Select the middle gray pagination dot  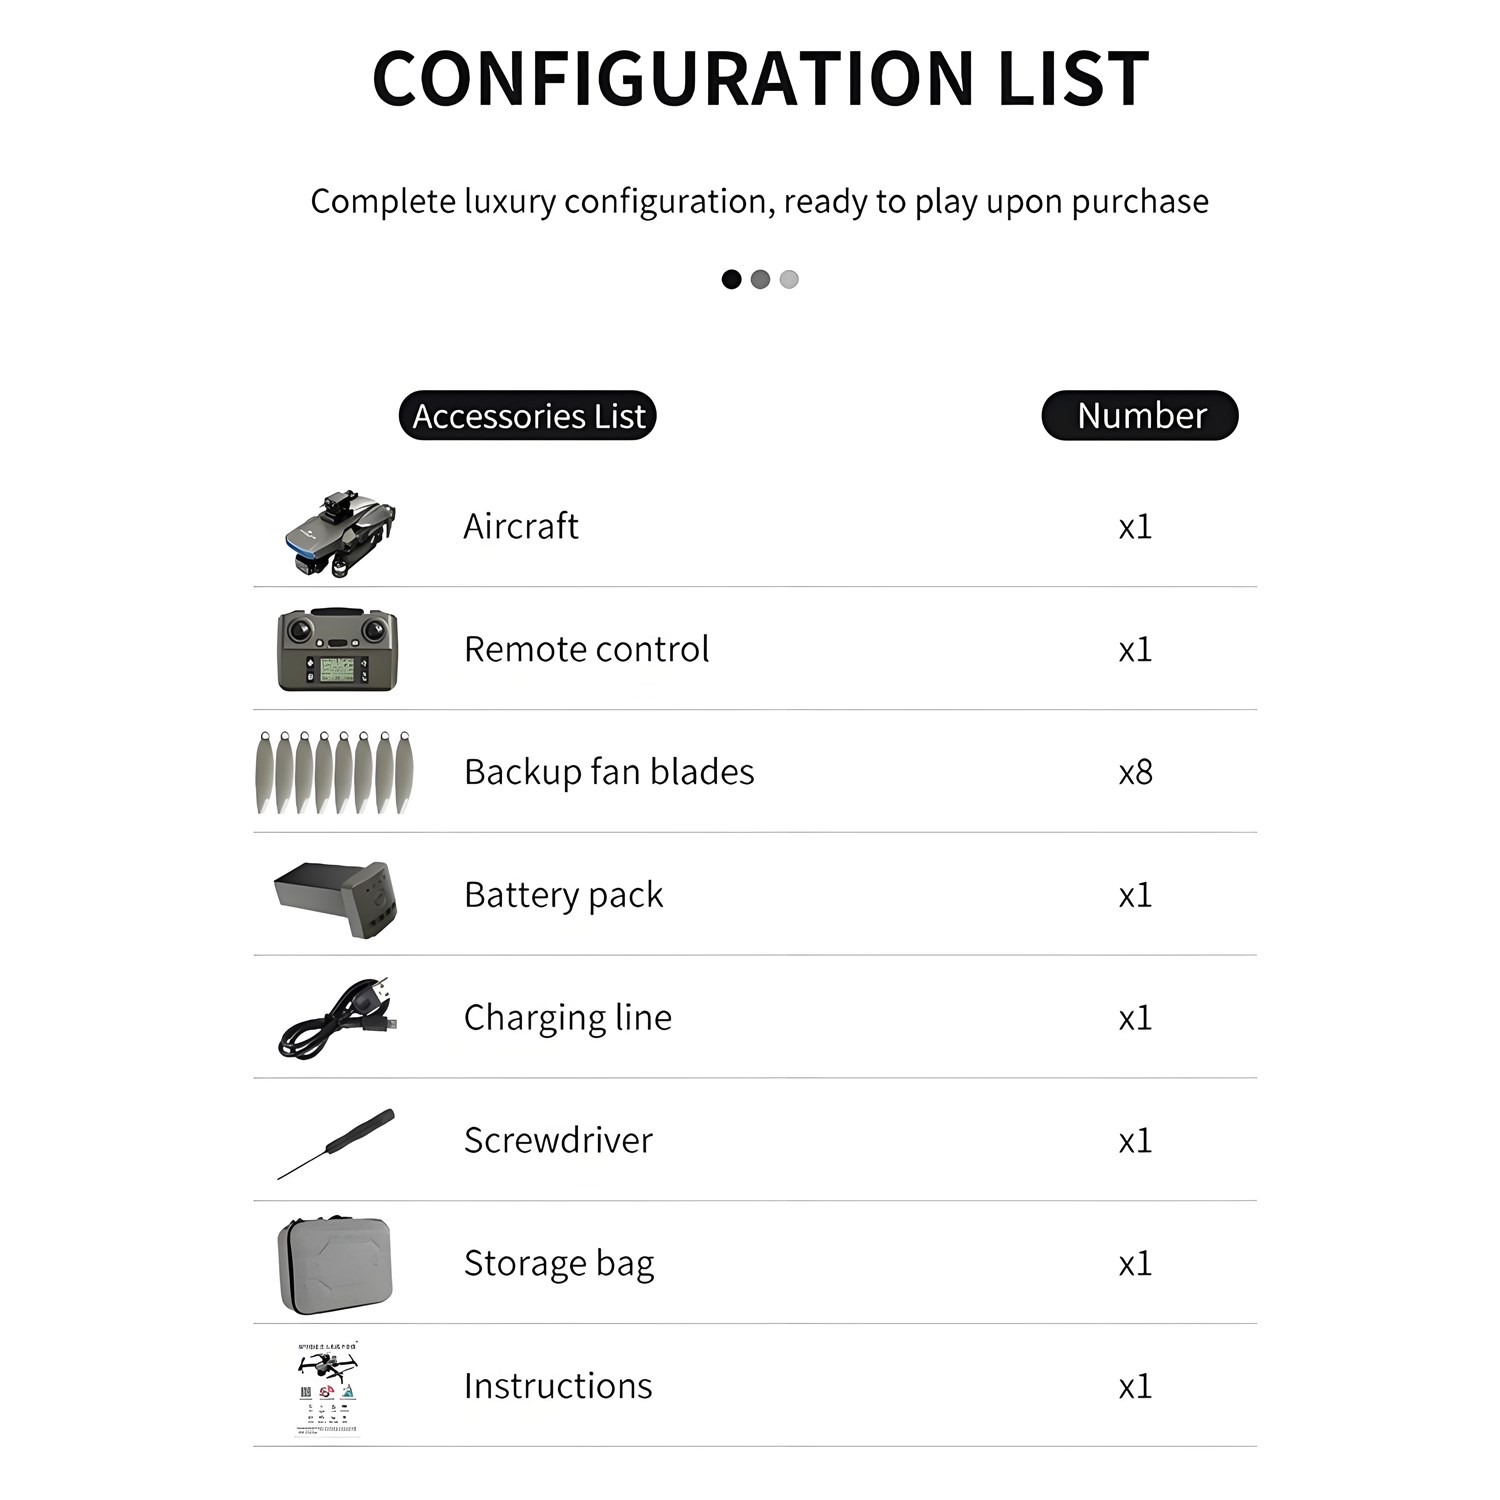coord(760,280)
